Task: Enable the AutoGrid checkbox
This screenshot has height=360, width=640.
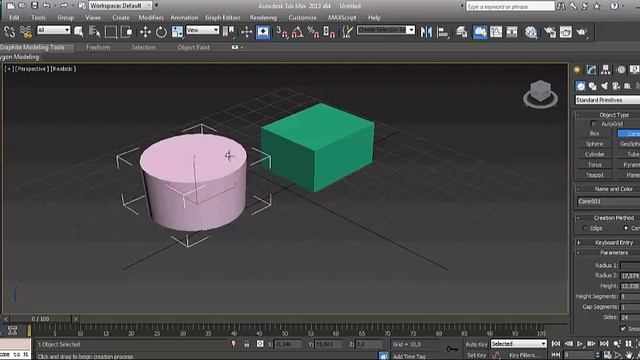Action: pyautogui.click(x=594, y=124)
